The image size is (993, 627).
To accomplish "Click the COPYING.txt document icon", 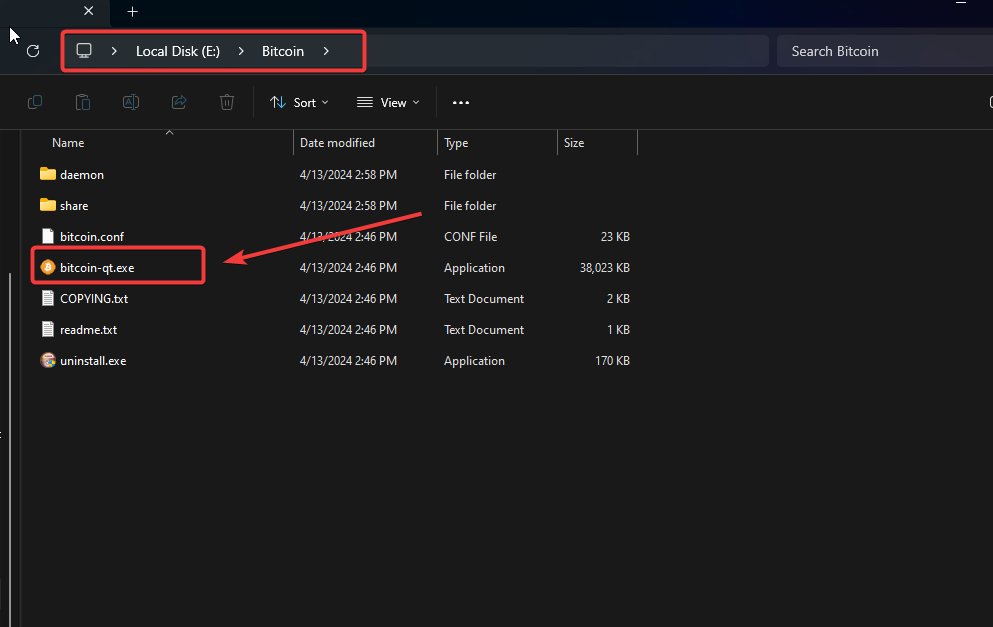I will [47, 298].
